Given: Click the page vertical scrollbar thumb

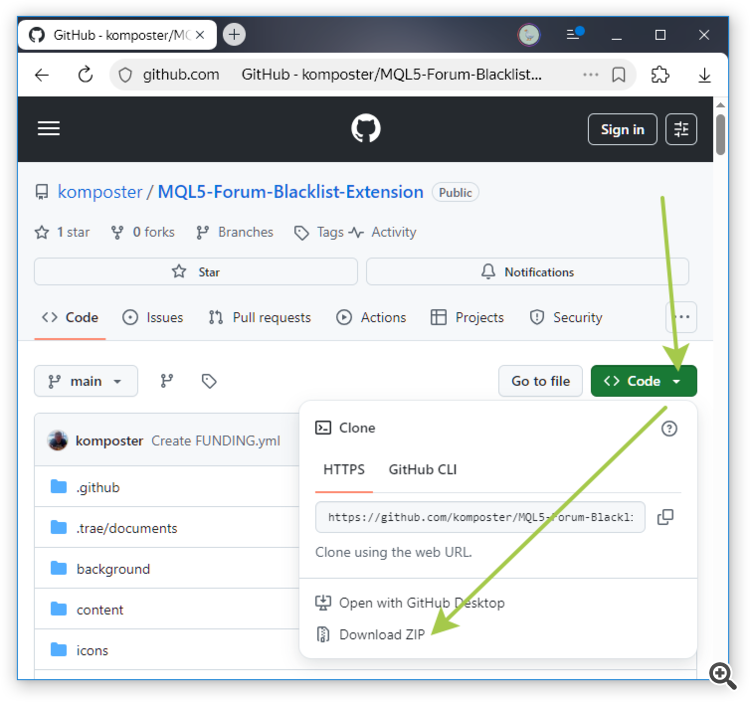Looking at the screenshot, I should [x=720, y=134].
